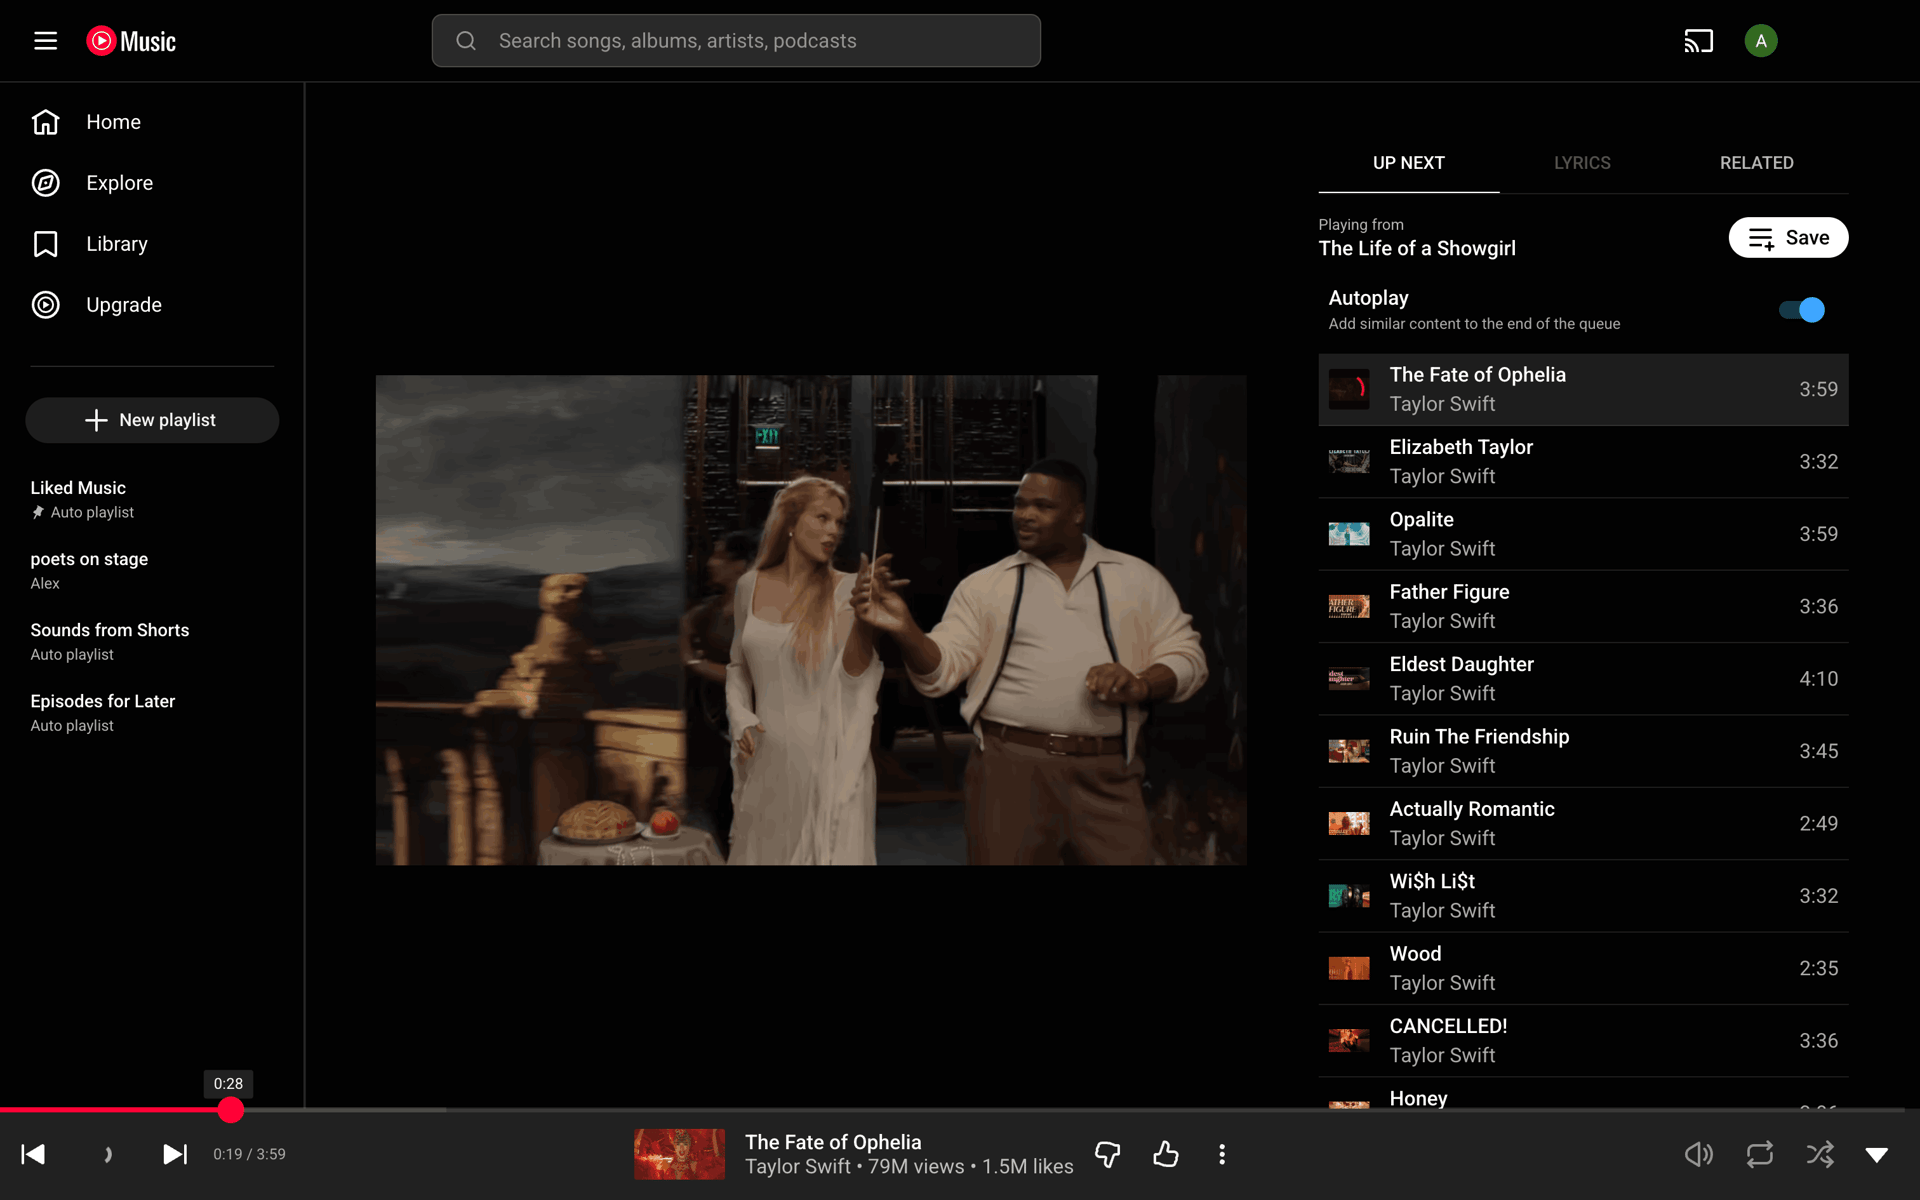Image resolution: width=1920 pixels, height=1200 pixels.
Task: Open the Liked Music playlist
Action: pos(152,499)
